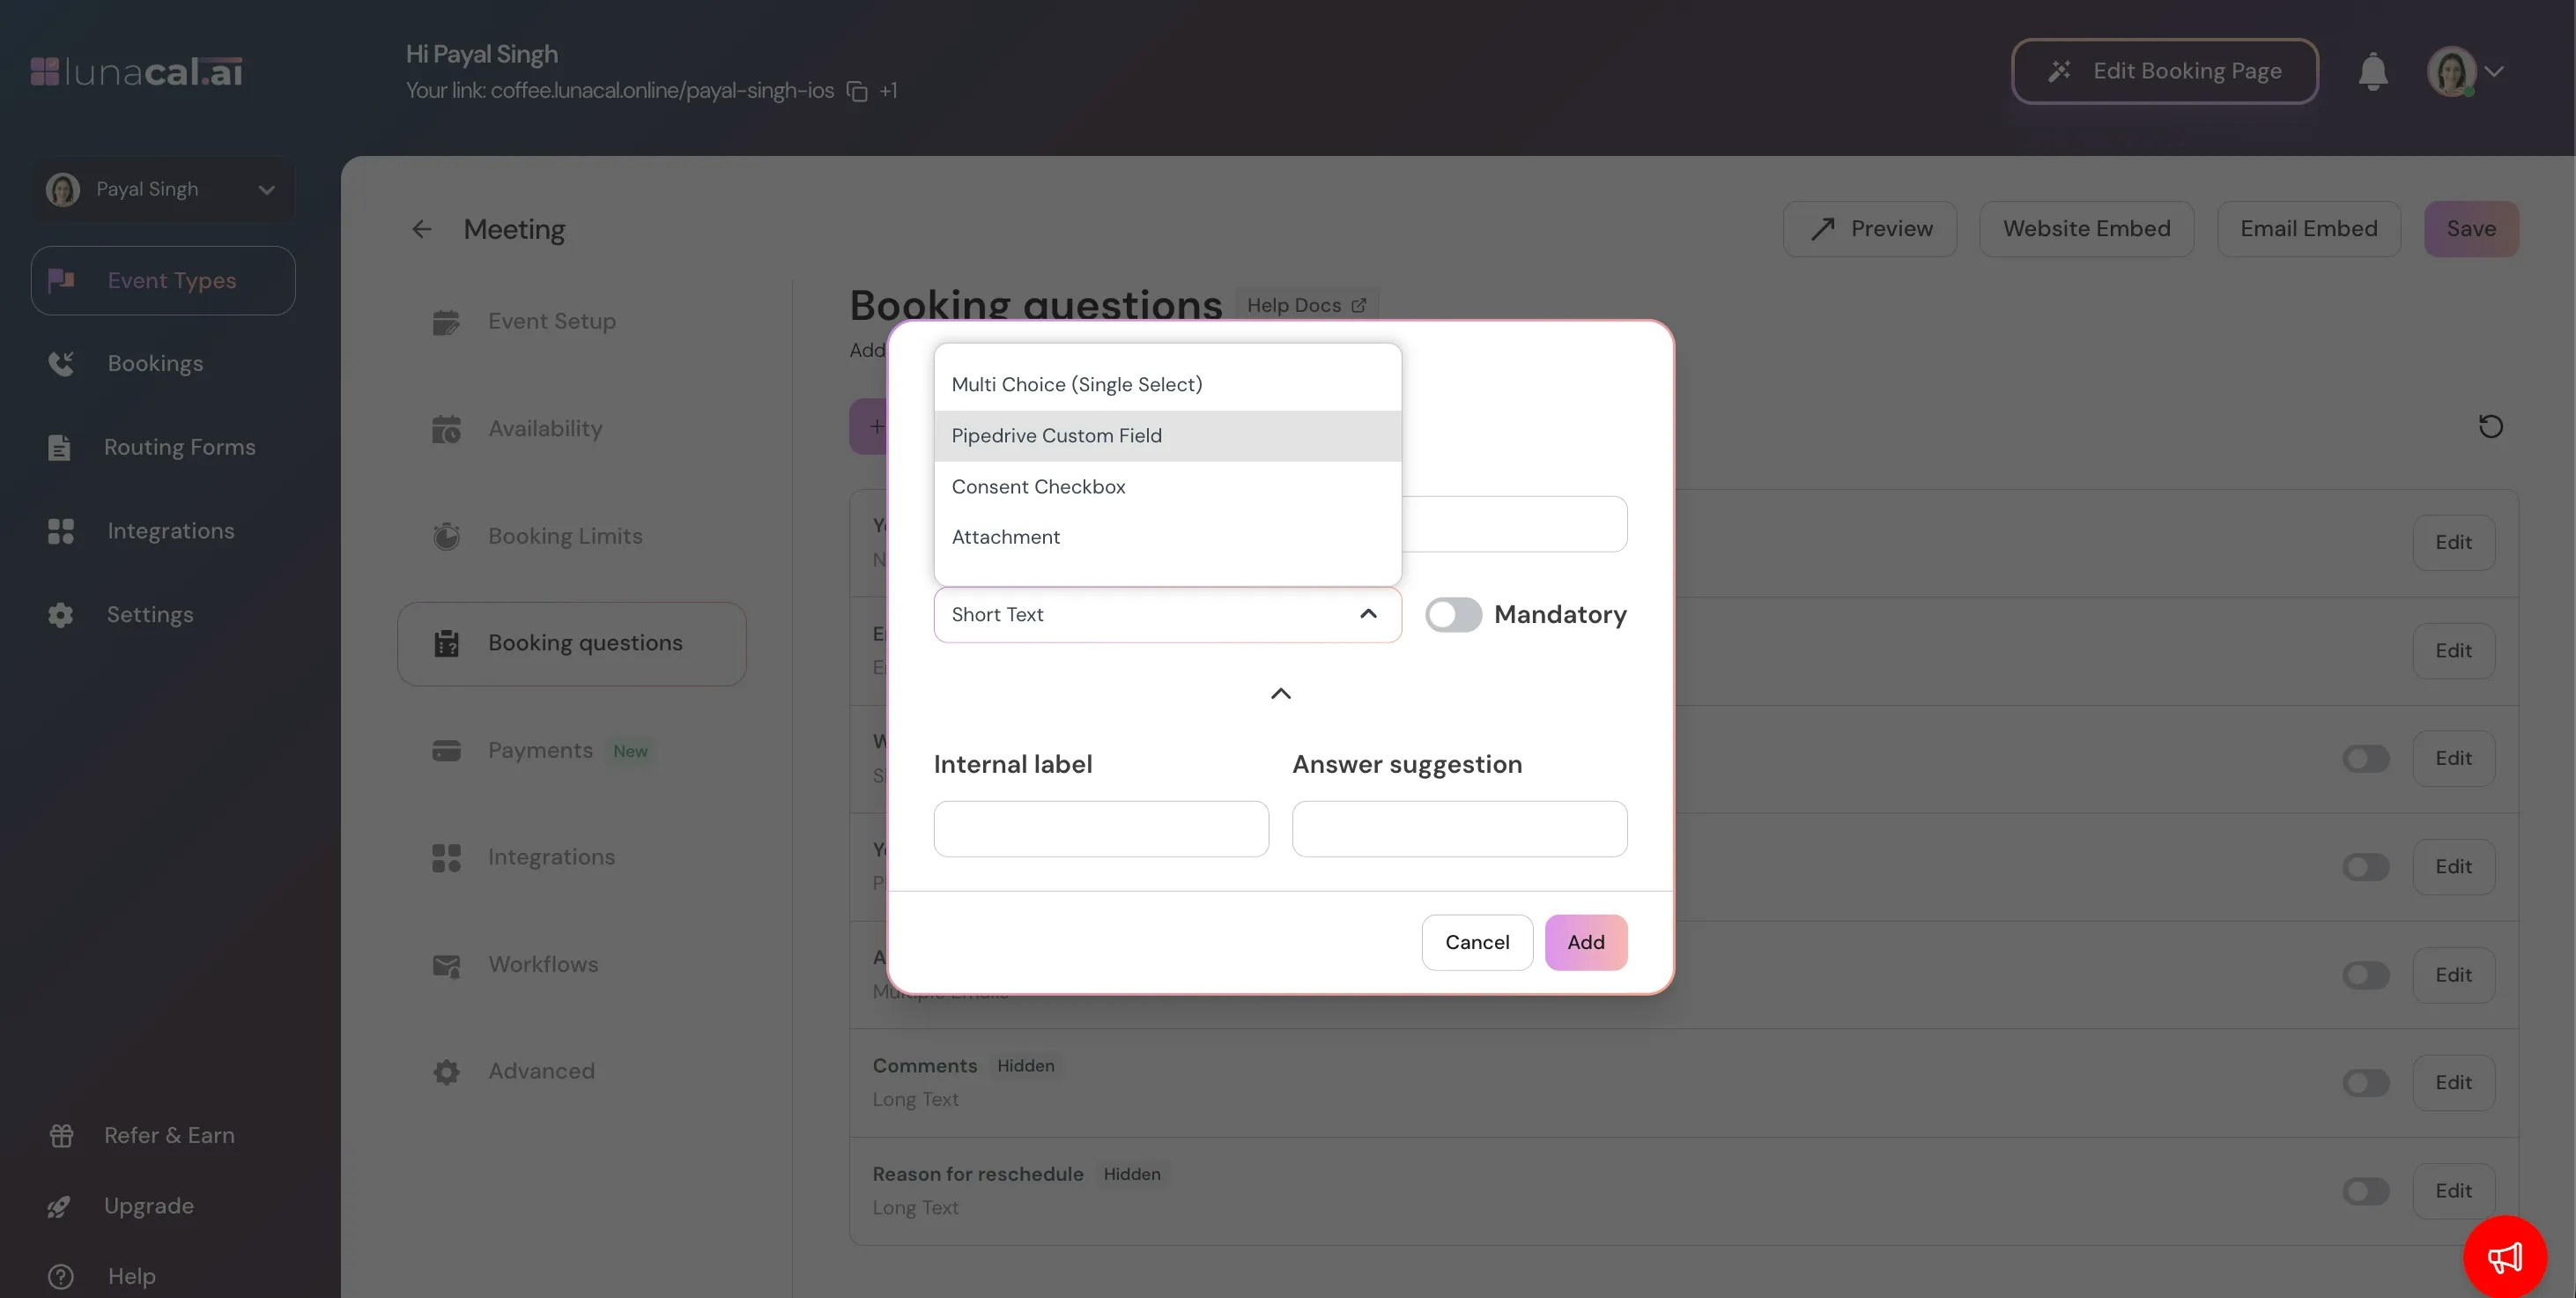Click the Upgrade rocket icon
This screenshot has height=1298, width=2576.
click(59, 1206)
